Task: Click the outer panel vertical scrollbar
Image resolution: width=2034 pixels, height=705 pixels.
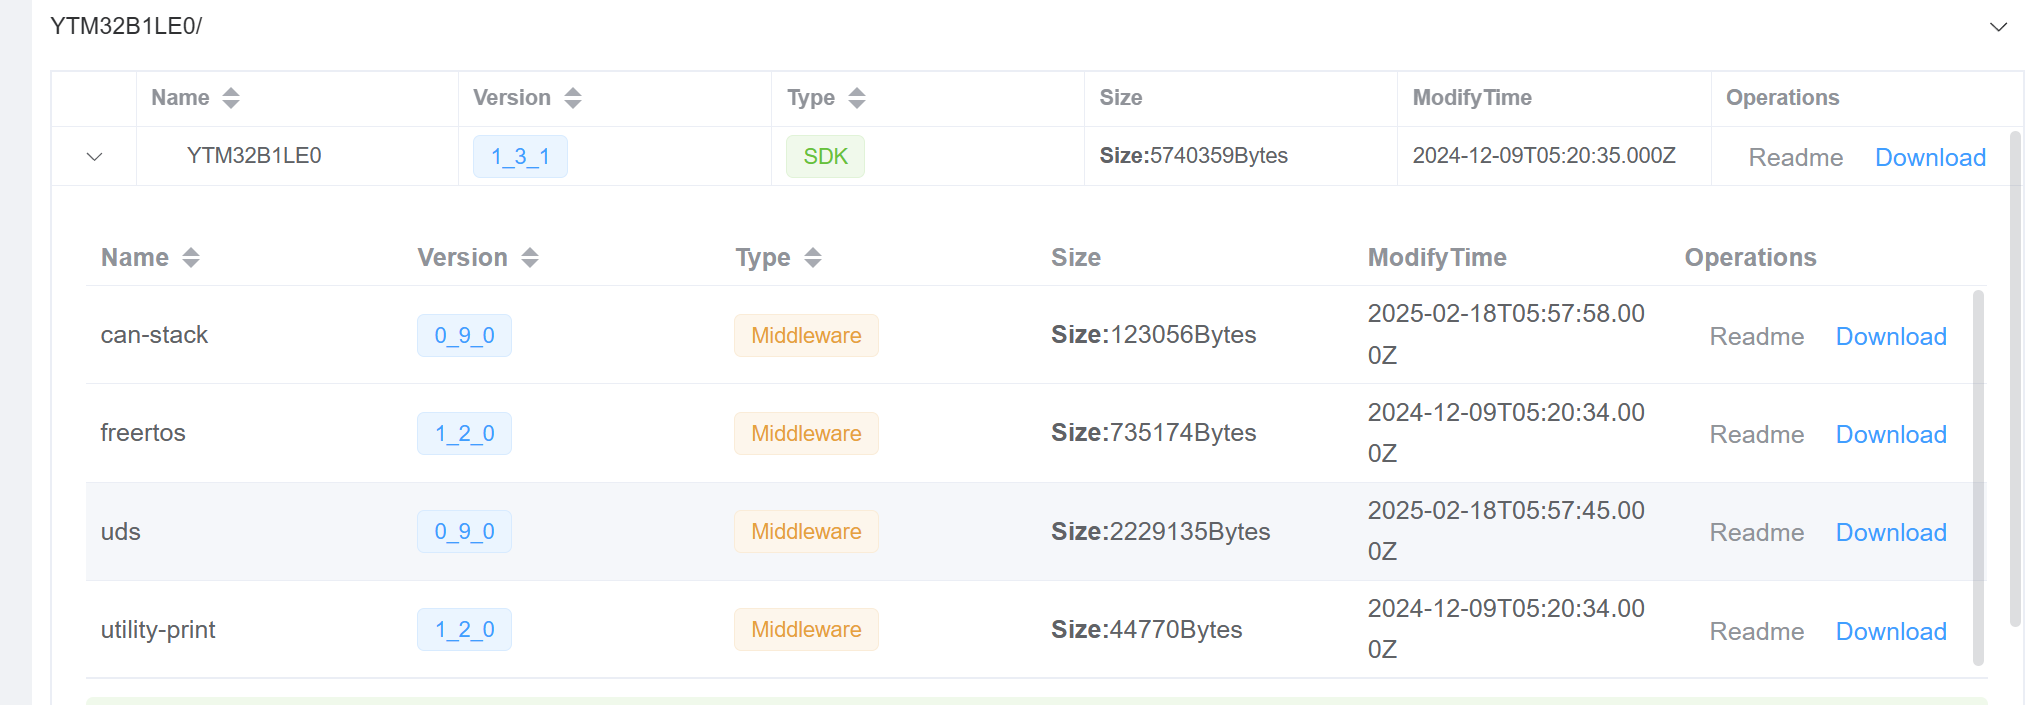Action: click(2015, 378)
